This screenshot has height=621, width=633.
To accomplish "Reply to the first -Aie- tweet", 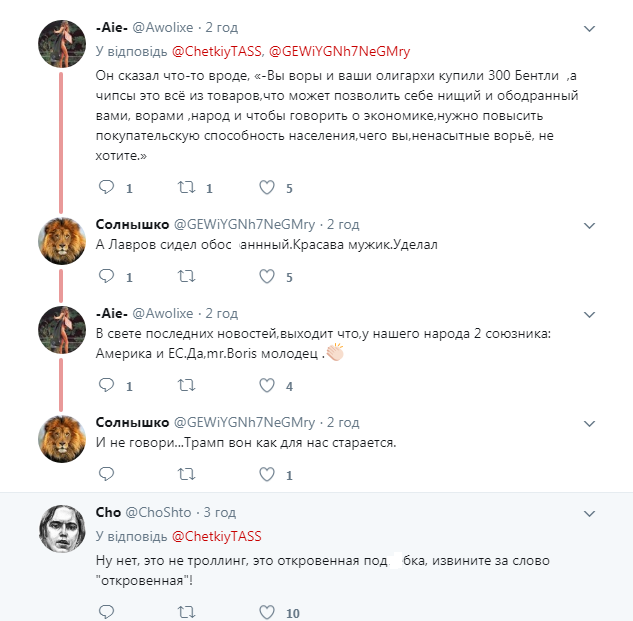I will tap(107, 187).
